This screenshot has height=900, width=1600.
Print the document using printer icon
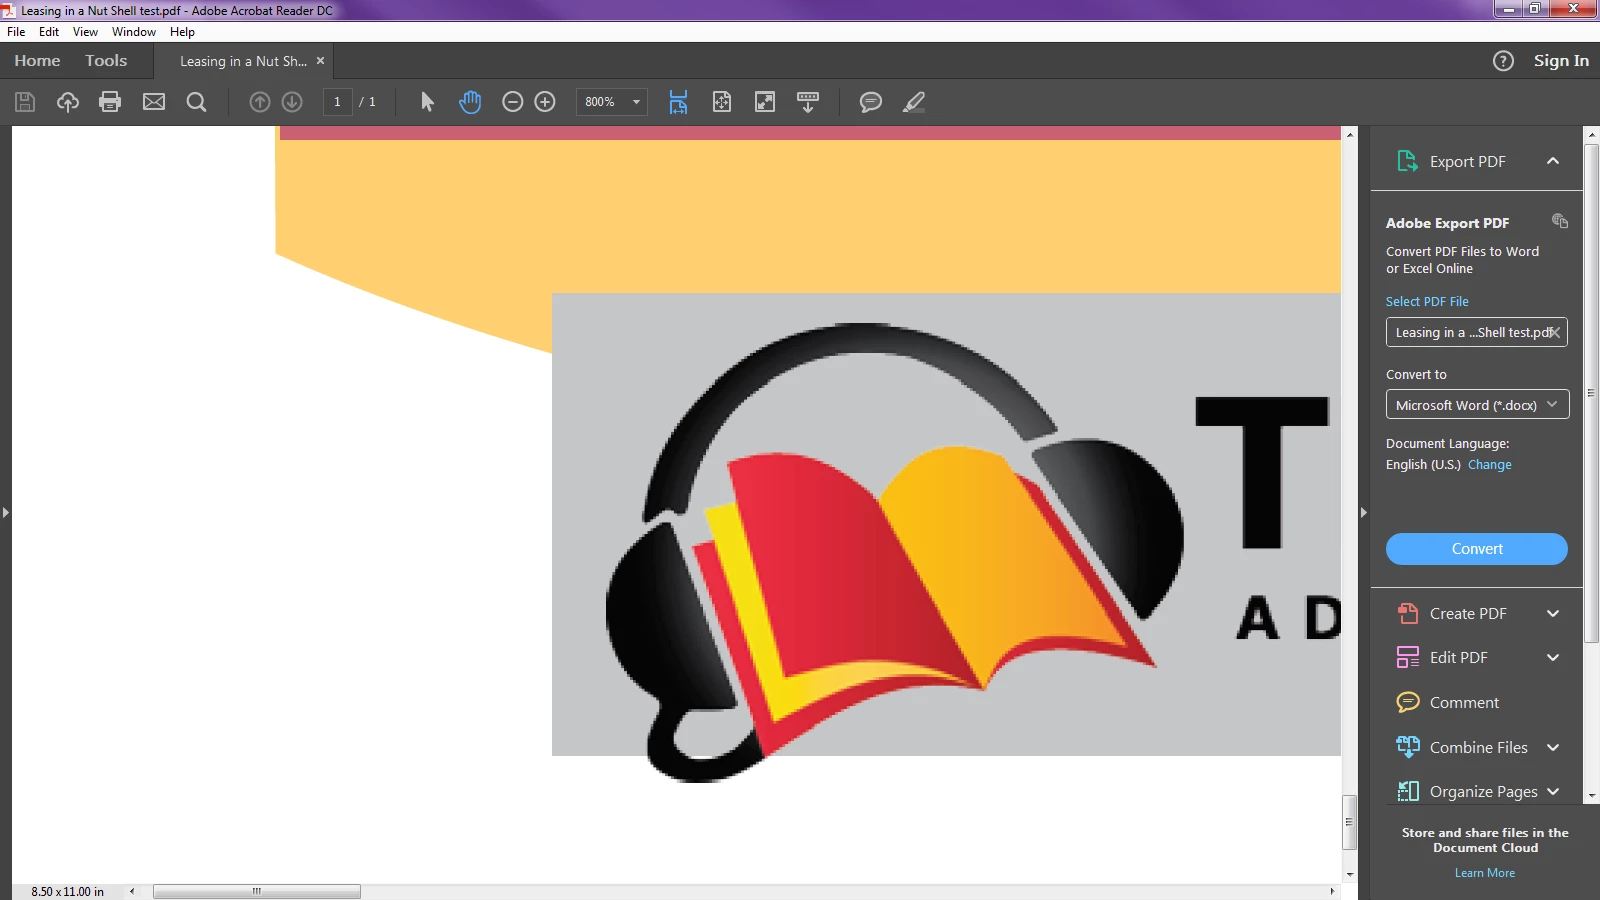(x=110, y=102)
